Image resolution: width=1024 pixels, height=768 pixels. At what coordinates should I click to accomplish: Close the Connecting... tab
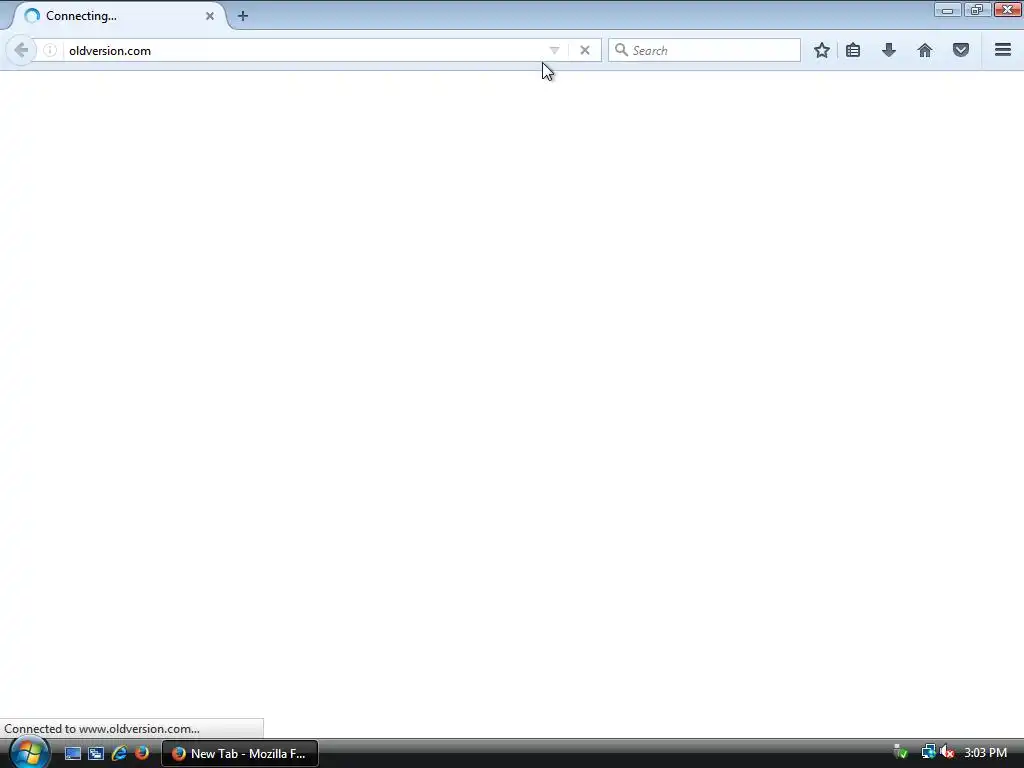[210, 16]
